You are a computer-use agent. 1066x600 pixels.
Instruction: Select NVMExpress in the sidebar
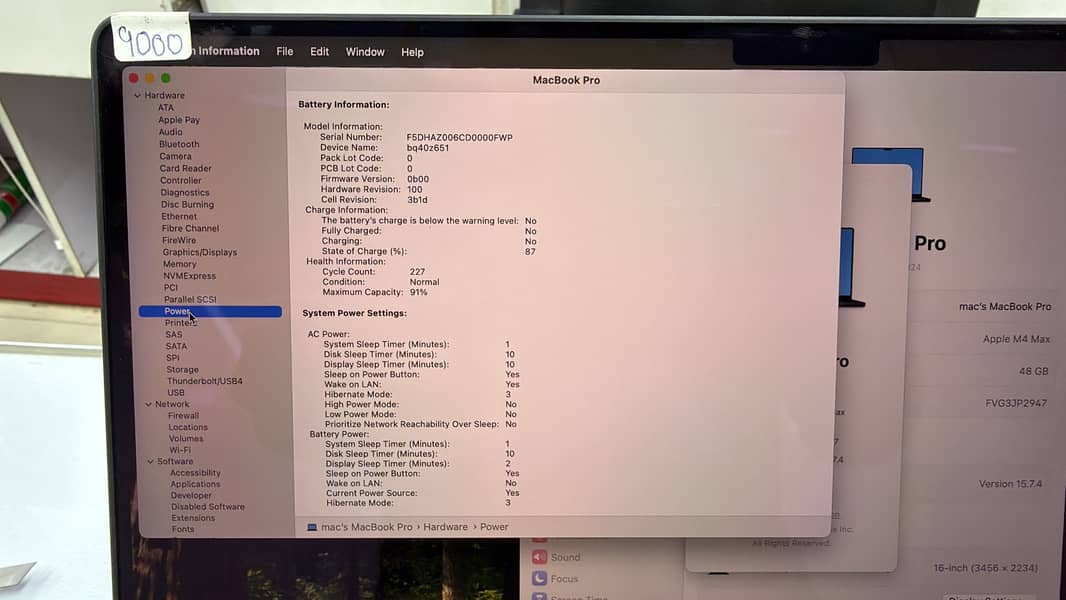(189, 276)
